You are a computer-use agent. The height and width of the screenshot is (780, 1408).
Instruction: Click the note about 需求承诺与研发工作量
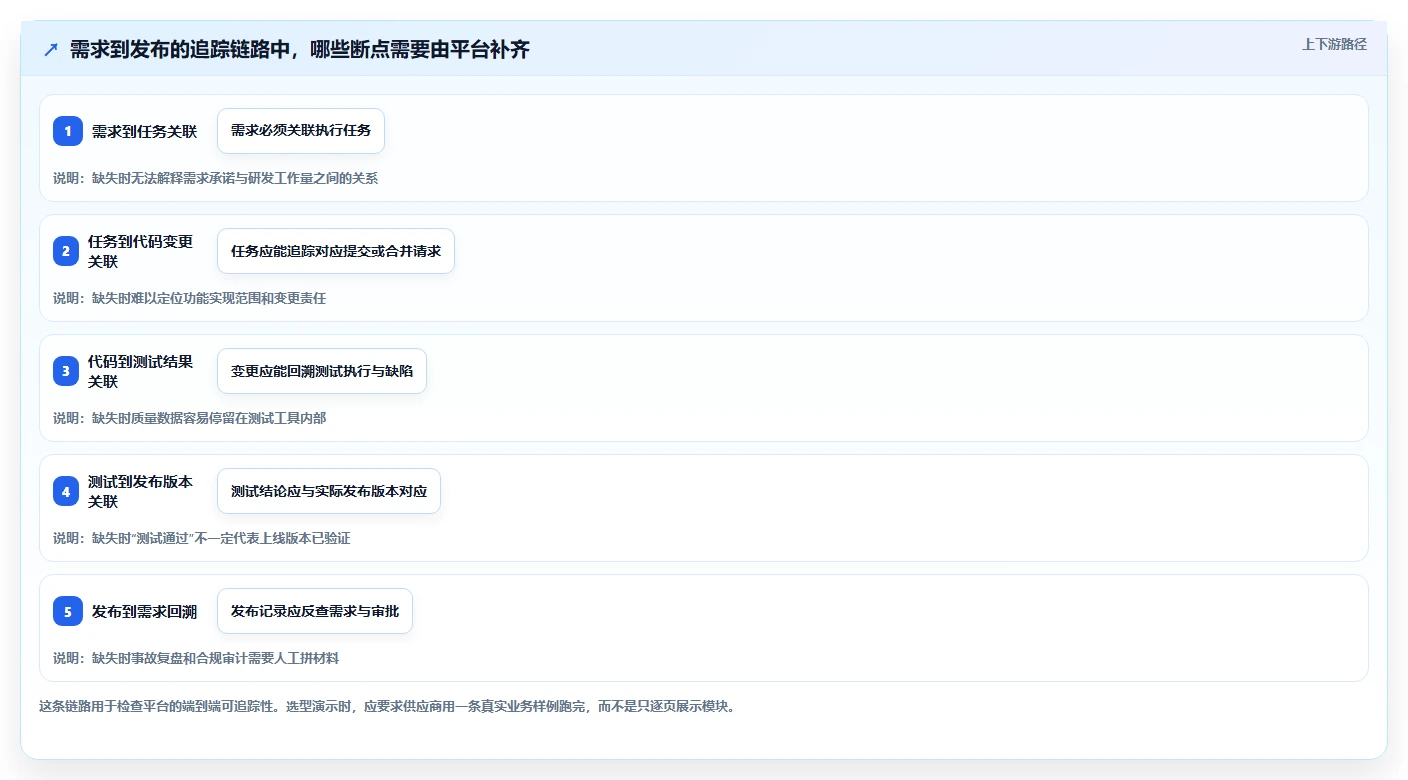(216, 178)
